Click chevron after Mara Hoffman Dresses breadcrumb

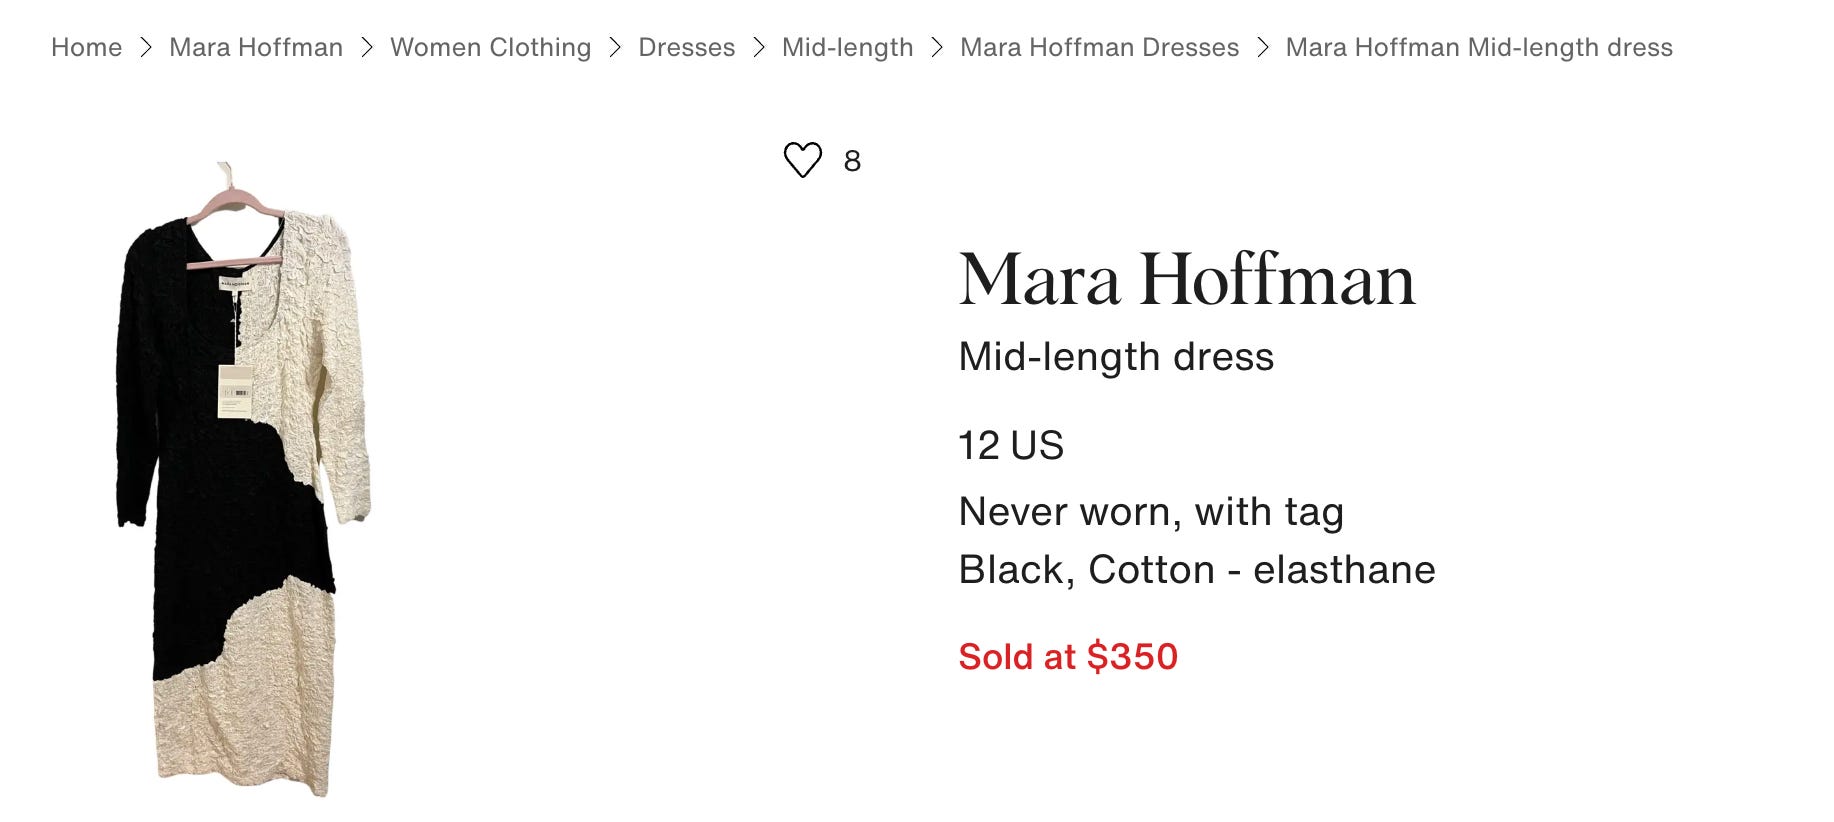coord(1263,47)
